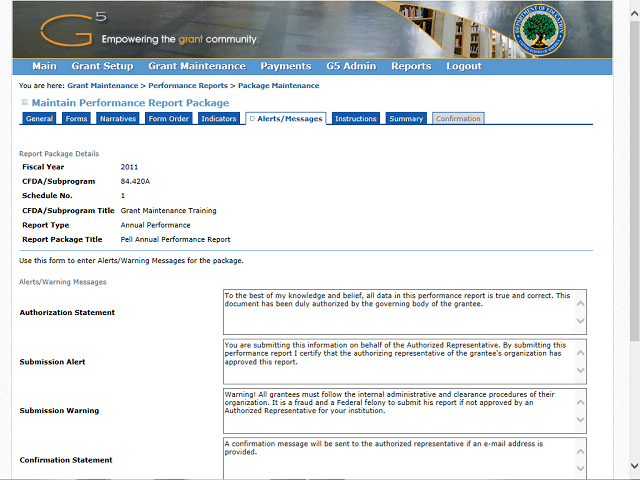640x480 pixels.
Task: Switch to the Instructions tab
Action: pos(356,118)
